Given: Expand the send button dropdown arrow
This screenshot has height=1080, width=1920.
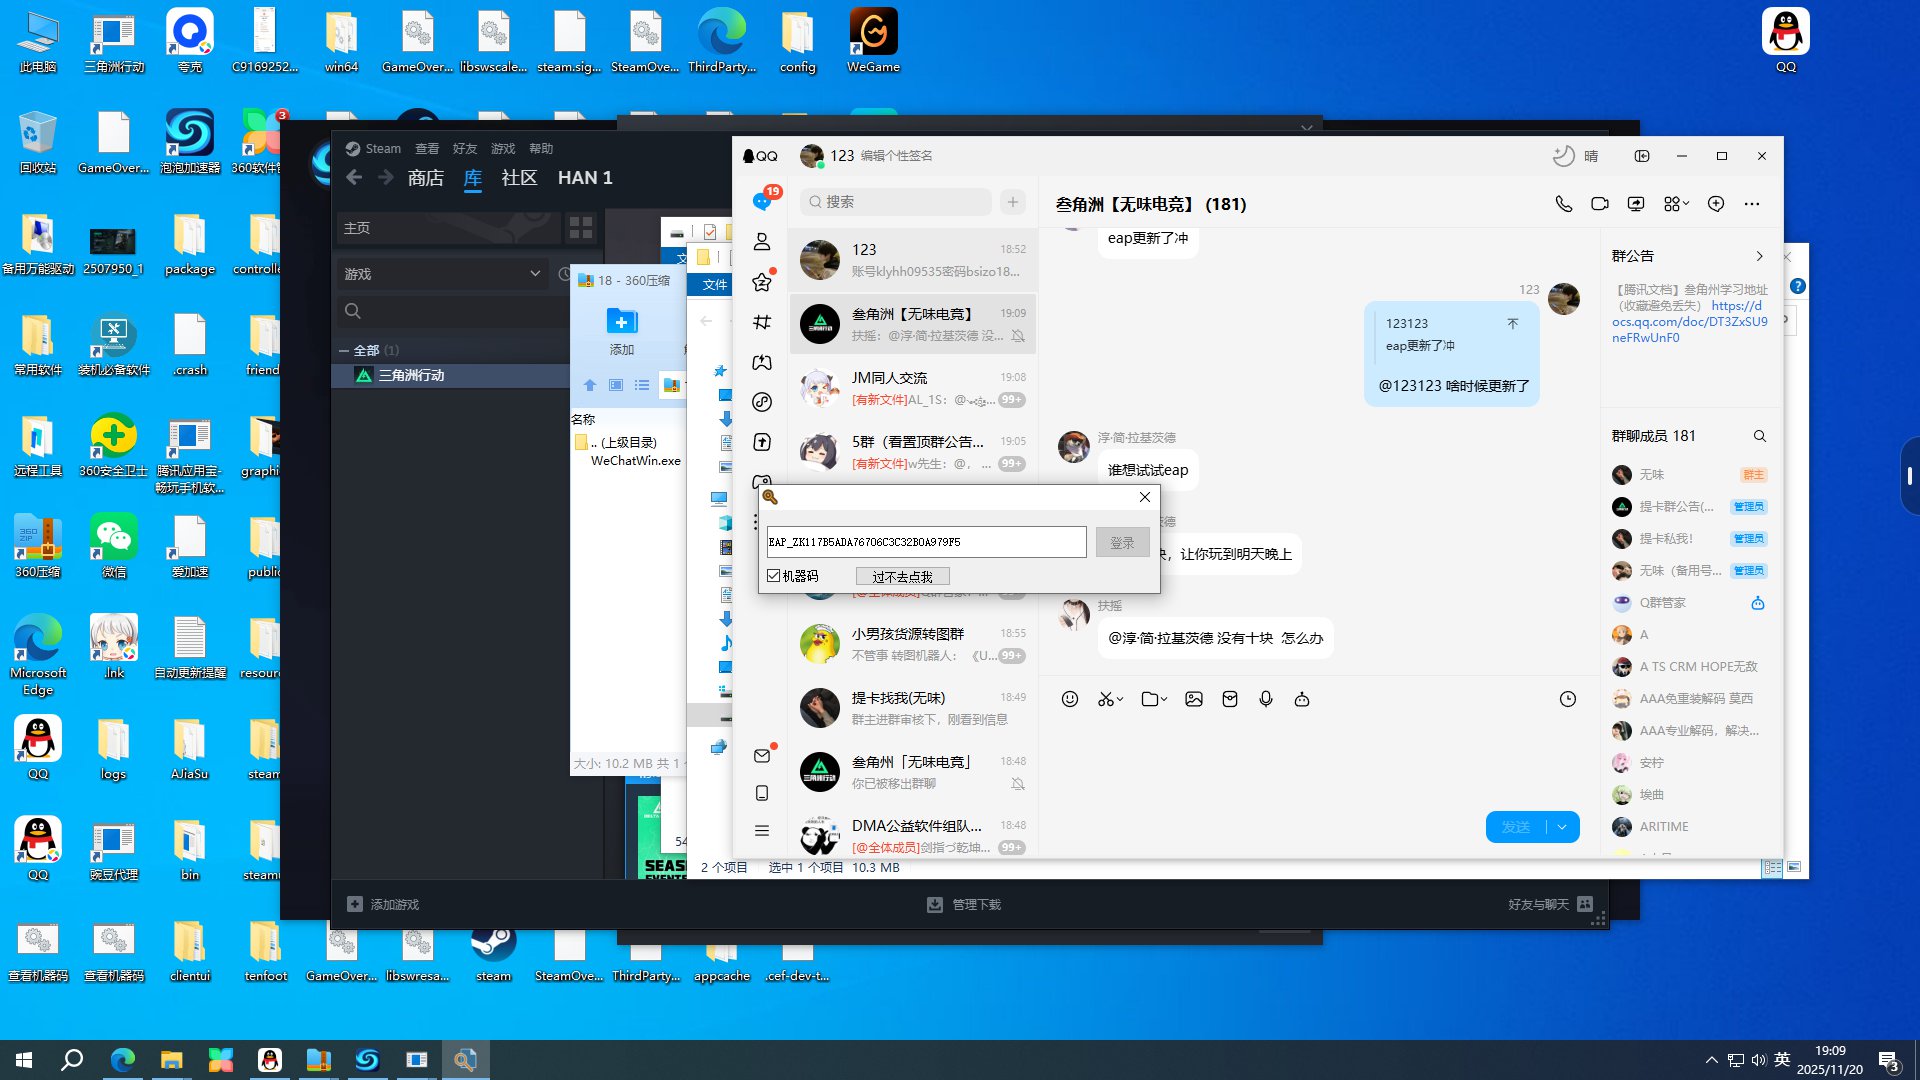Looking at the screenshot, I should coord(1562,827).
